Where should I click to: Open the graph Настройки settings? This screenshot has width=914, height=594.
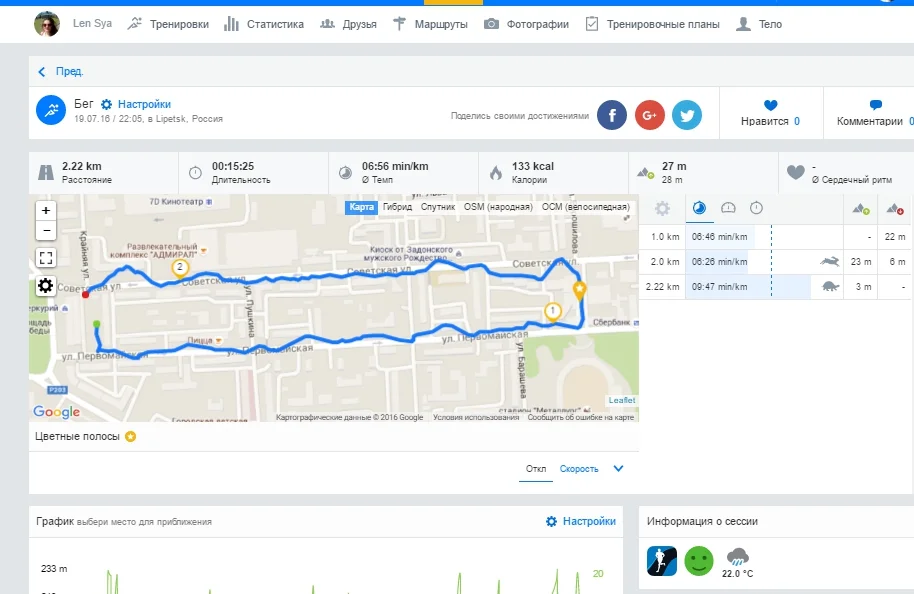pos(580,521)
